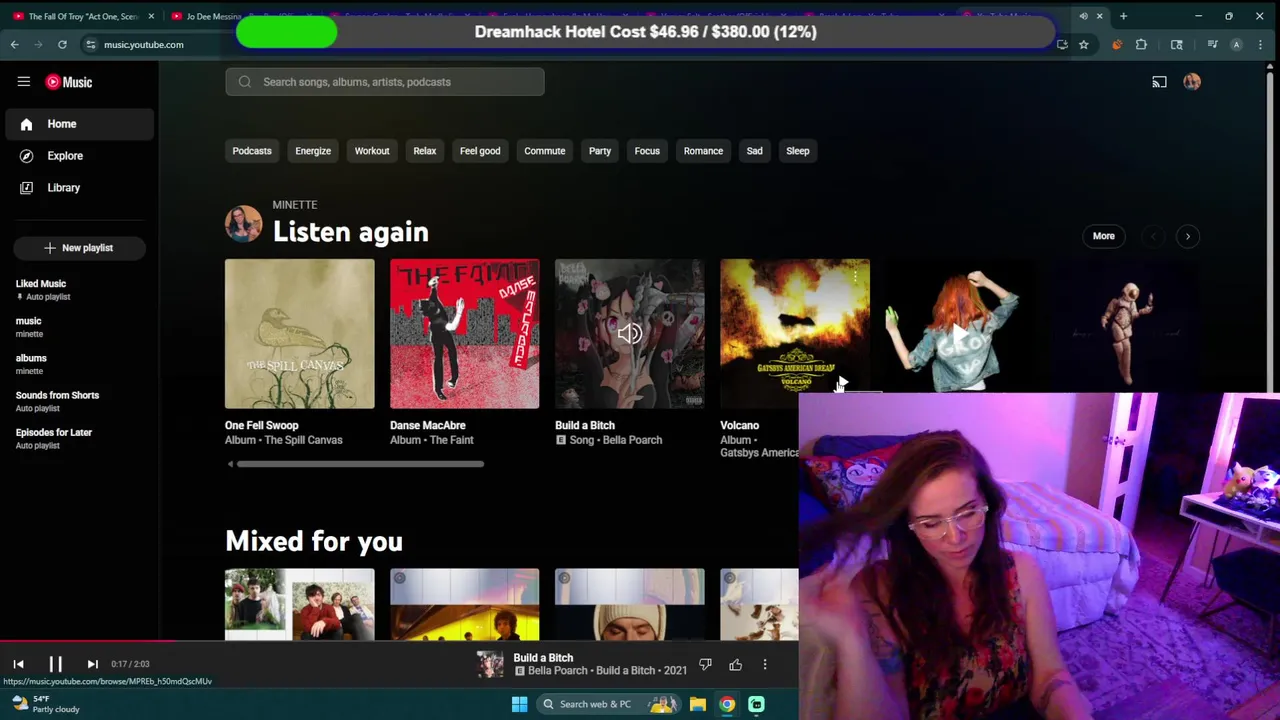
Task: Click the music.youtube.com address bar
Action: pos(144,44)
